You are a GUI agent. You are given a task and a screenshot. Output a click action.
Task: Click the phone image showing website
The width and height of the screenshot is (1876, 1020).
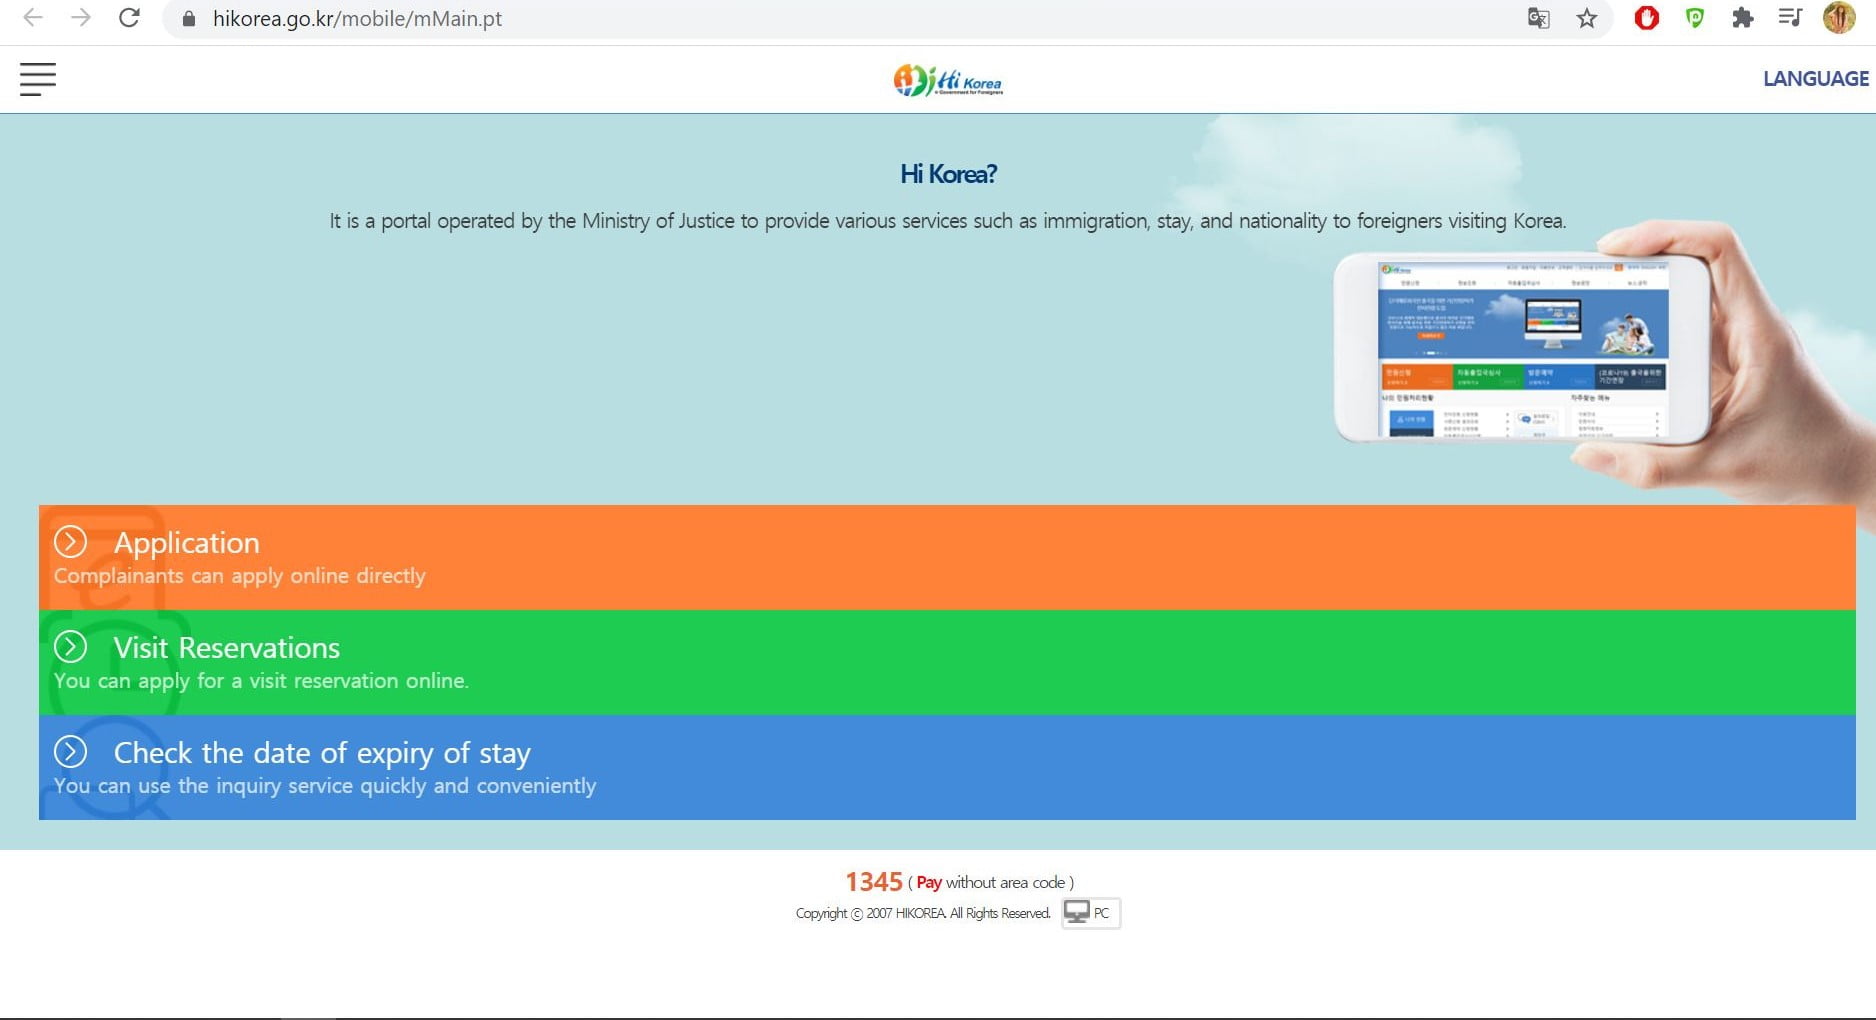pos(1522,348)
